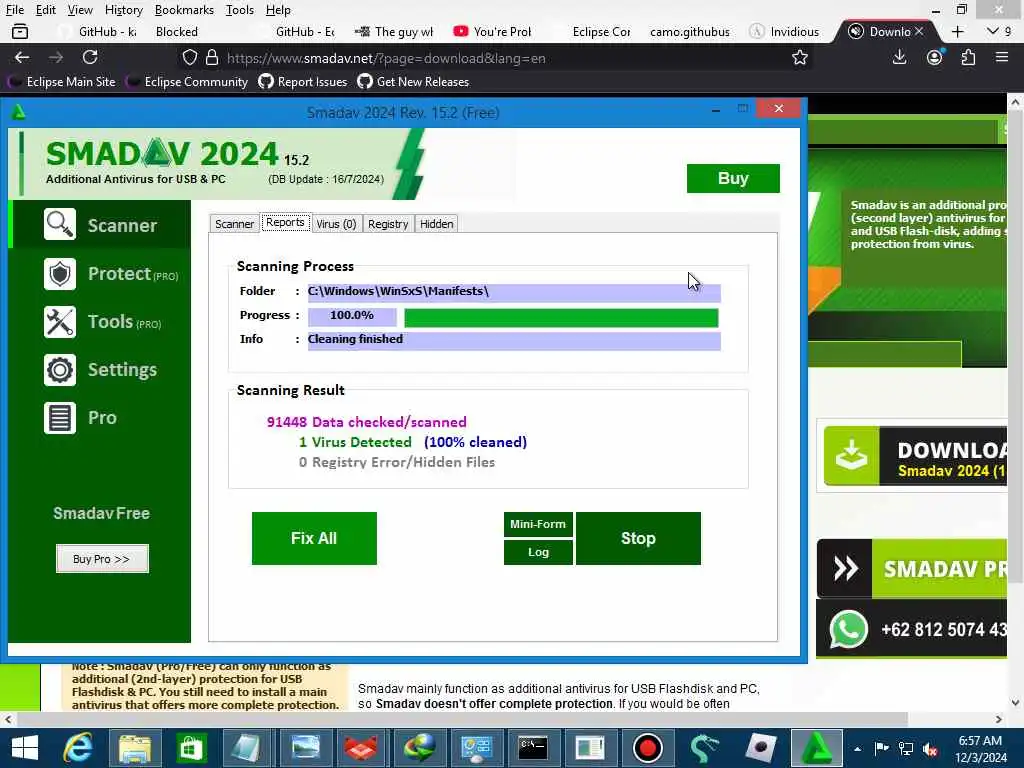List all tabs dropdown chevron
This screenshot has width=1024, height=768.
click(993, 31)
